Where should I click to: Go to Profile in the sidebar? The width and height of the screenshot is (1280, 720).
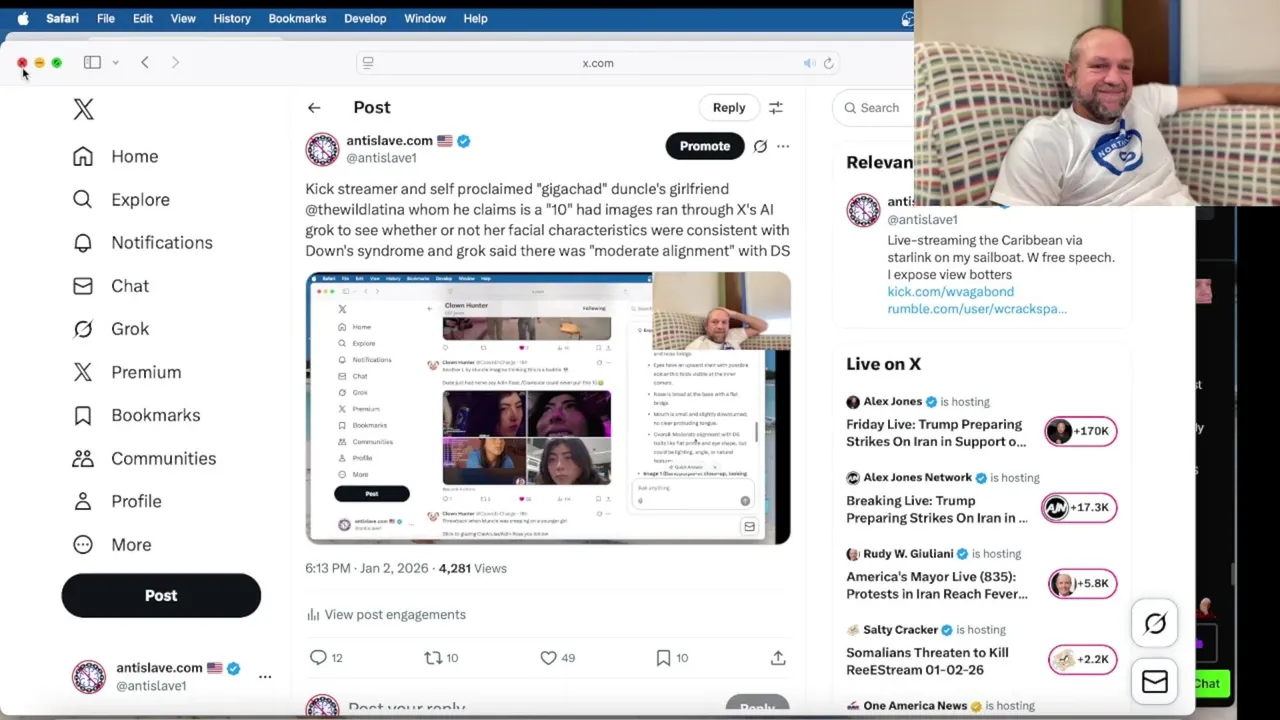coord(116,501)
